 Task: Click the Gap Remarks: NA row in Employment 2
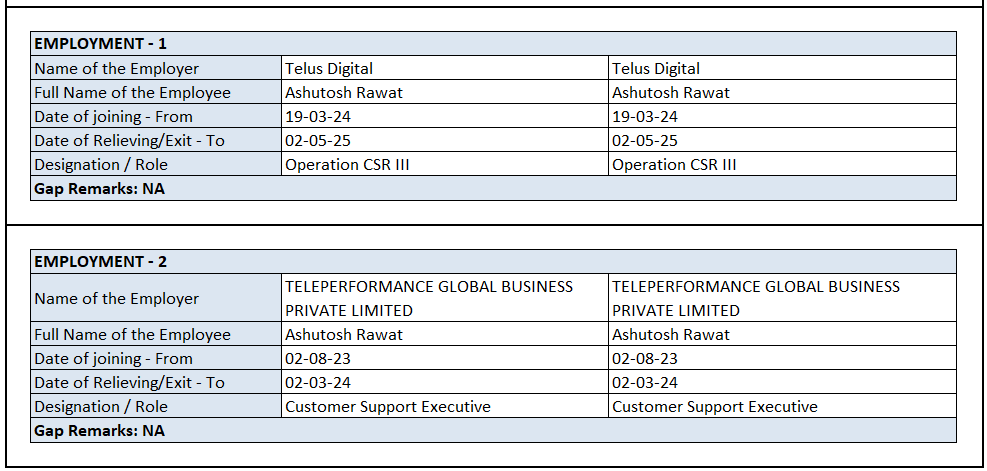(x=100, y=431)
